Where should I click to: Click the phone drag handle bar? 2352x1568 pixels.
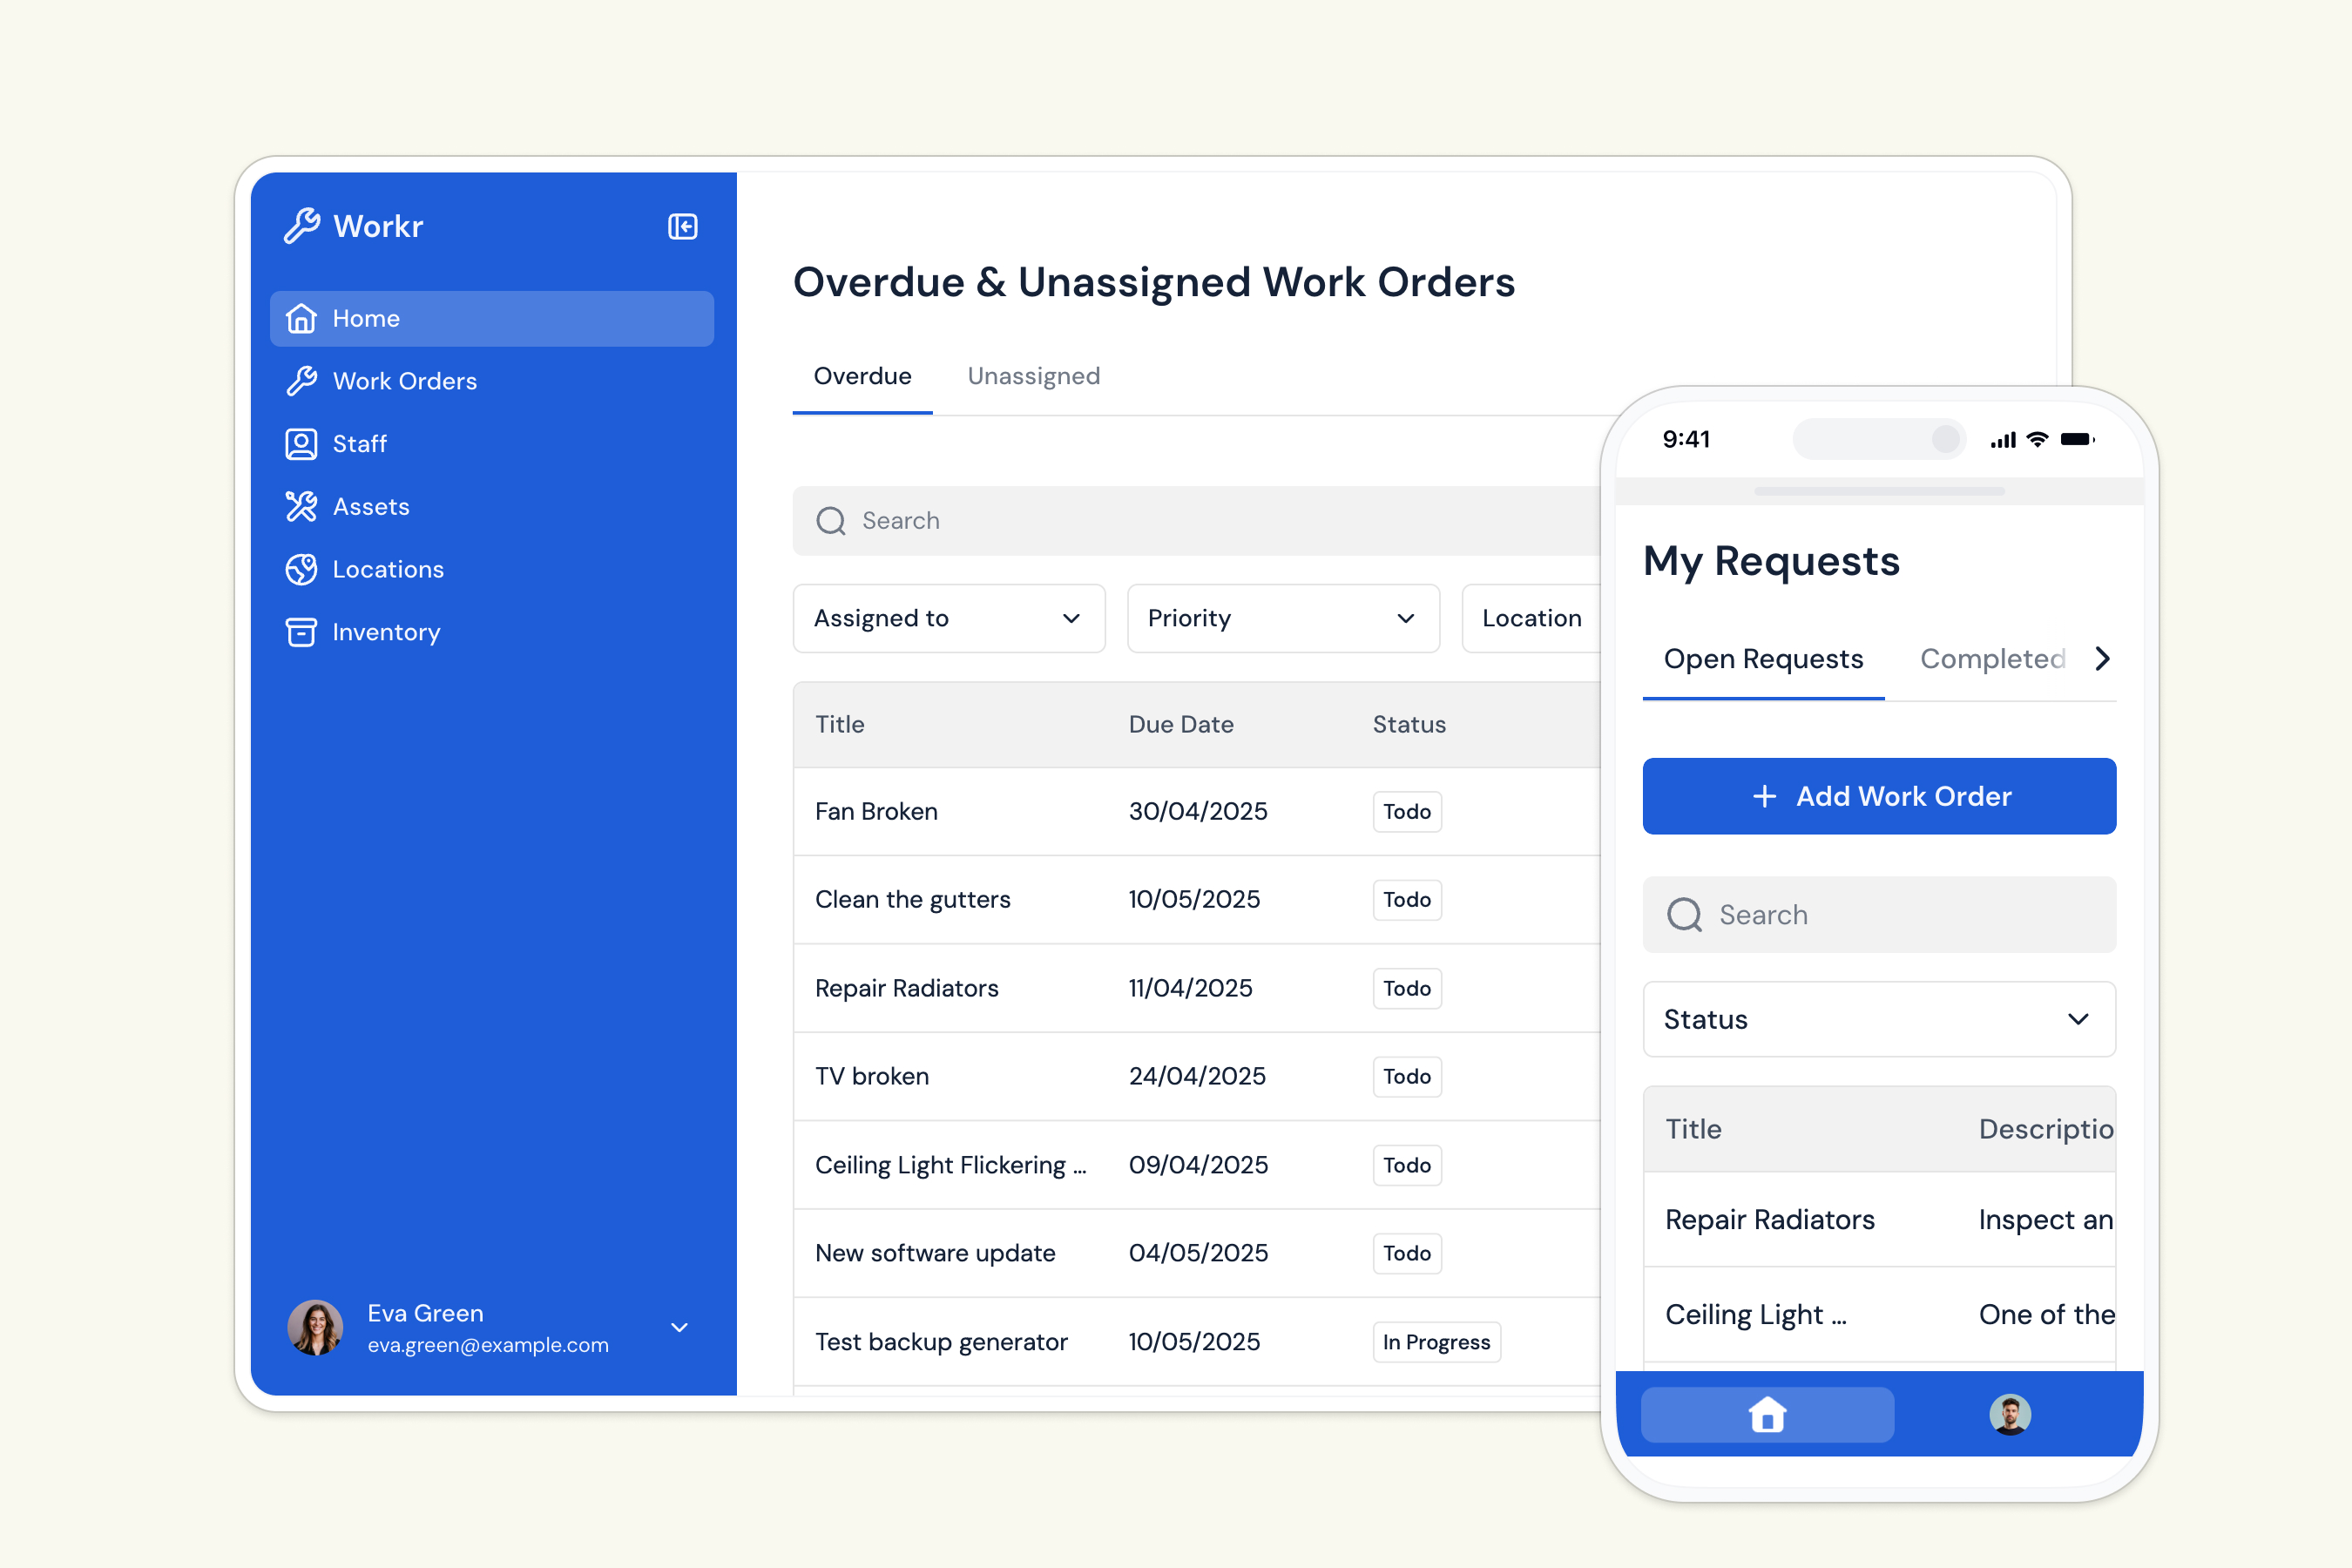[x=1879, y=491]
